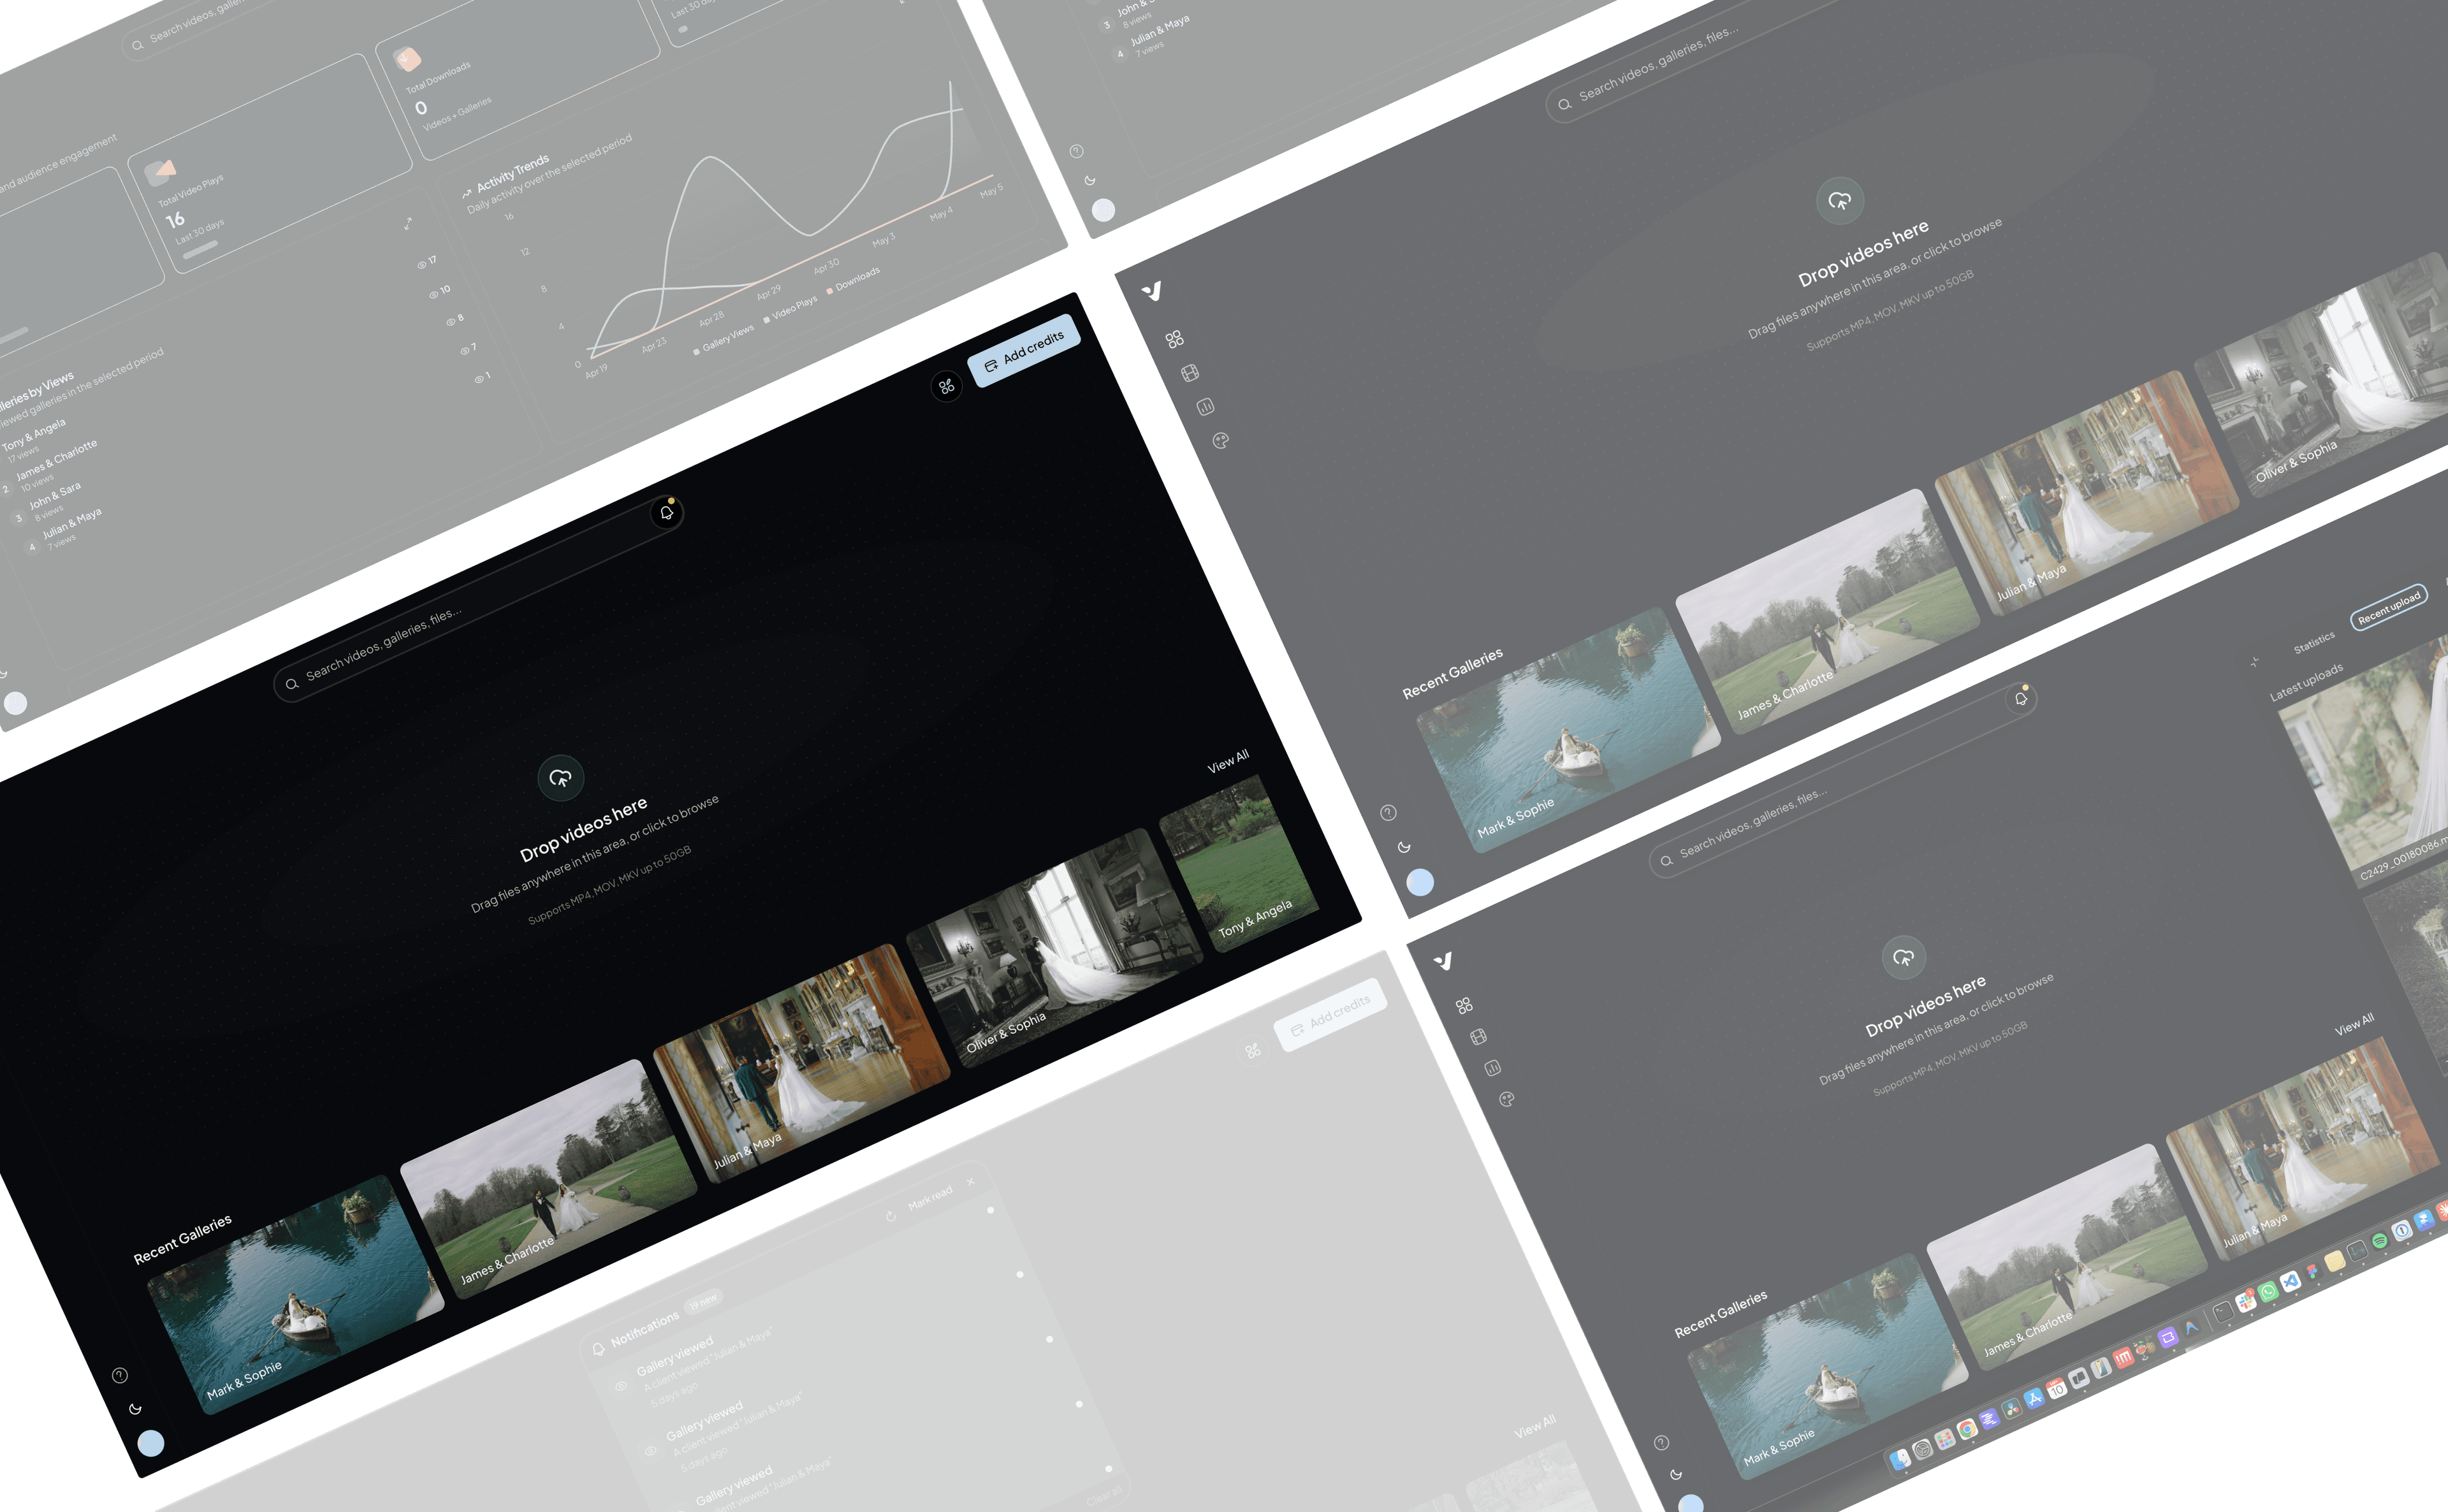The height and width of the screenshot is (1512, 2448).
Task: Select the Recent upload tab
Action: click(x=2389, y=608)
